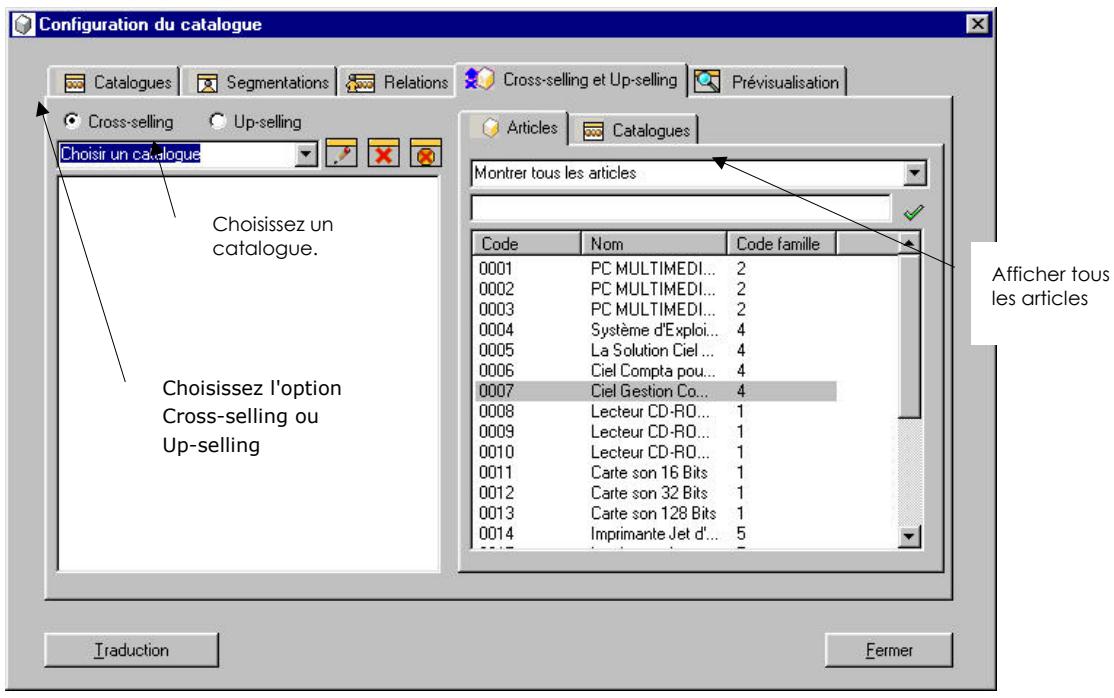Select the 'Système d'Exploi...' article row
Viewport: 1114px width, 698px height.
pyautogui.click(x=655, y=330)
